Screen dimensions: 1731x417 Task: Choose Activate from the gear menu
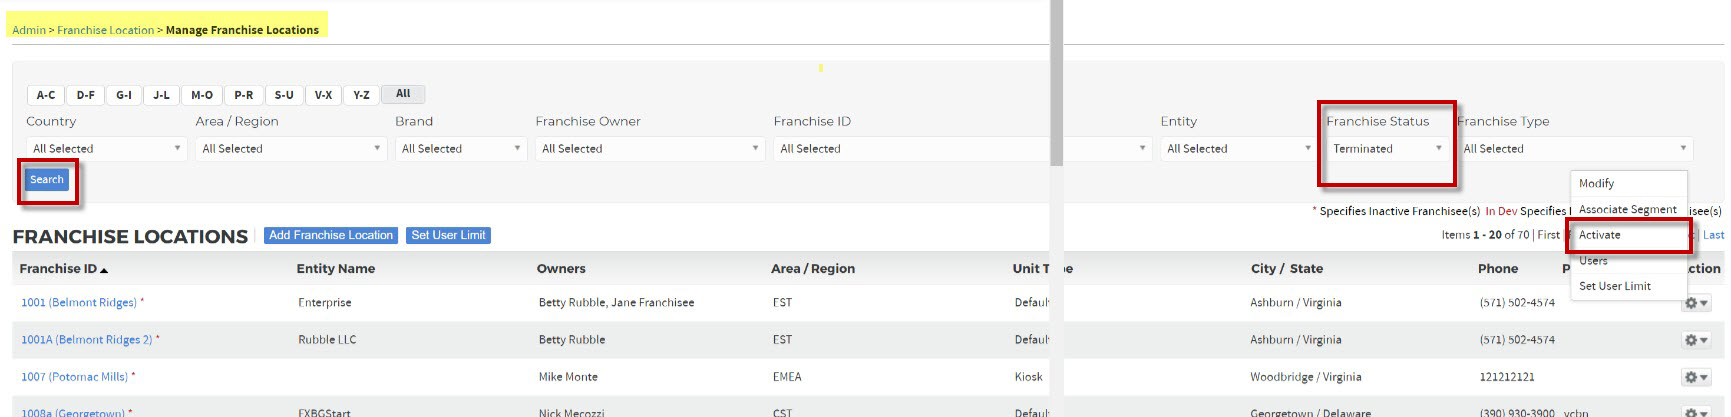pos(1600,235)
